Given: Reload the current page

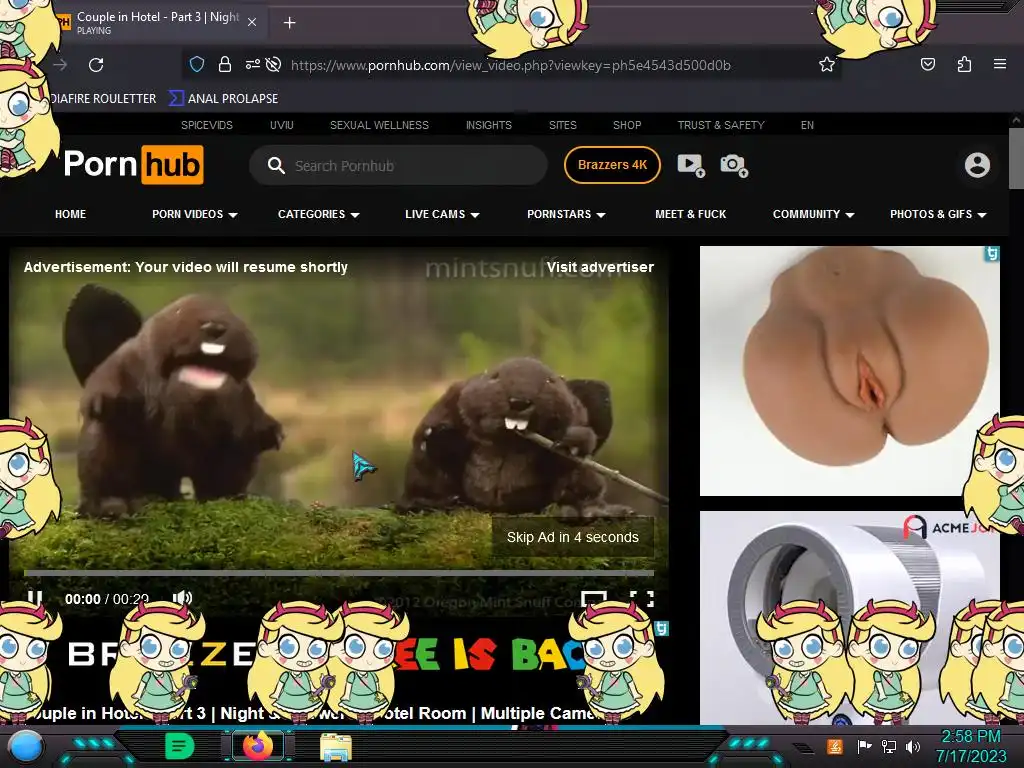Looking at the screenshot, I should (x=96, y=65).
